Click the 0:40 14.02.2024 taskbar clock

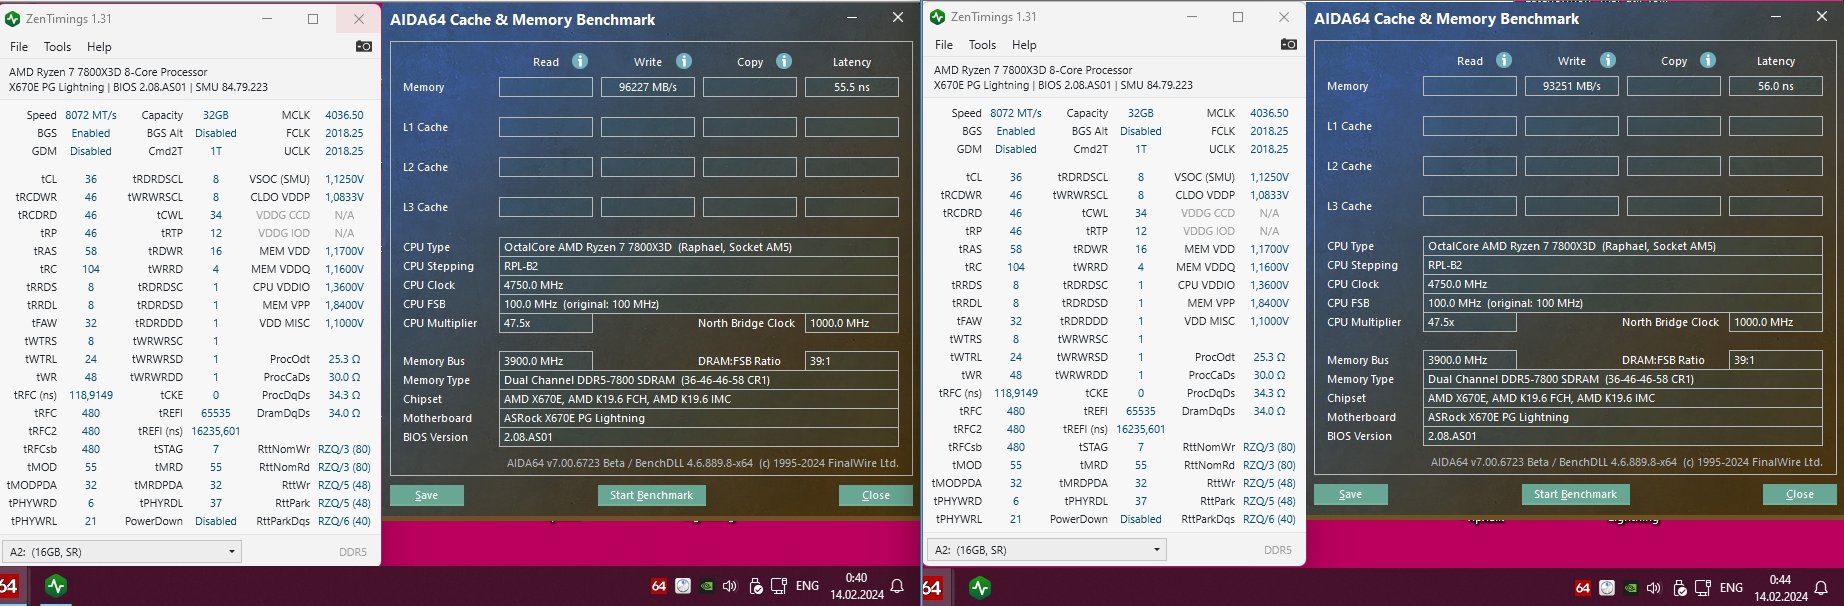857,586
